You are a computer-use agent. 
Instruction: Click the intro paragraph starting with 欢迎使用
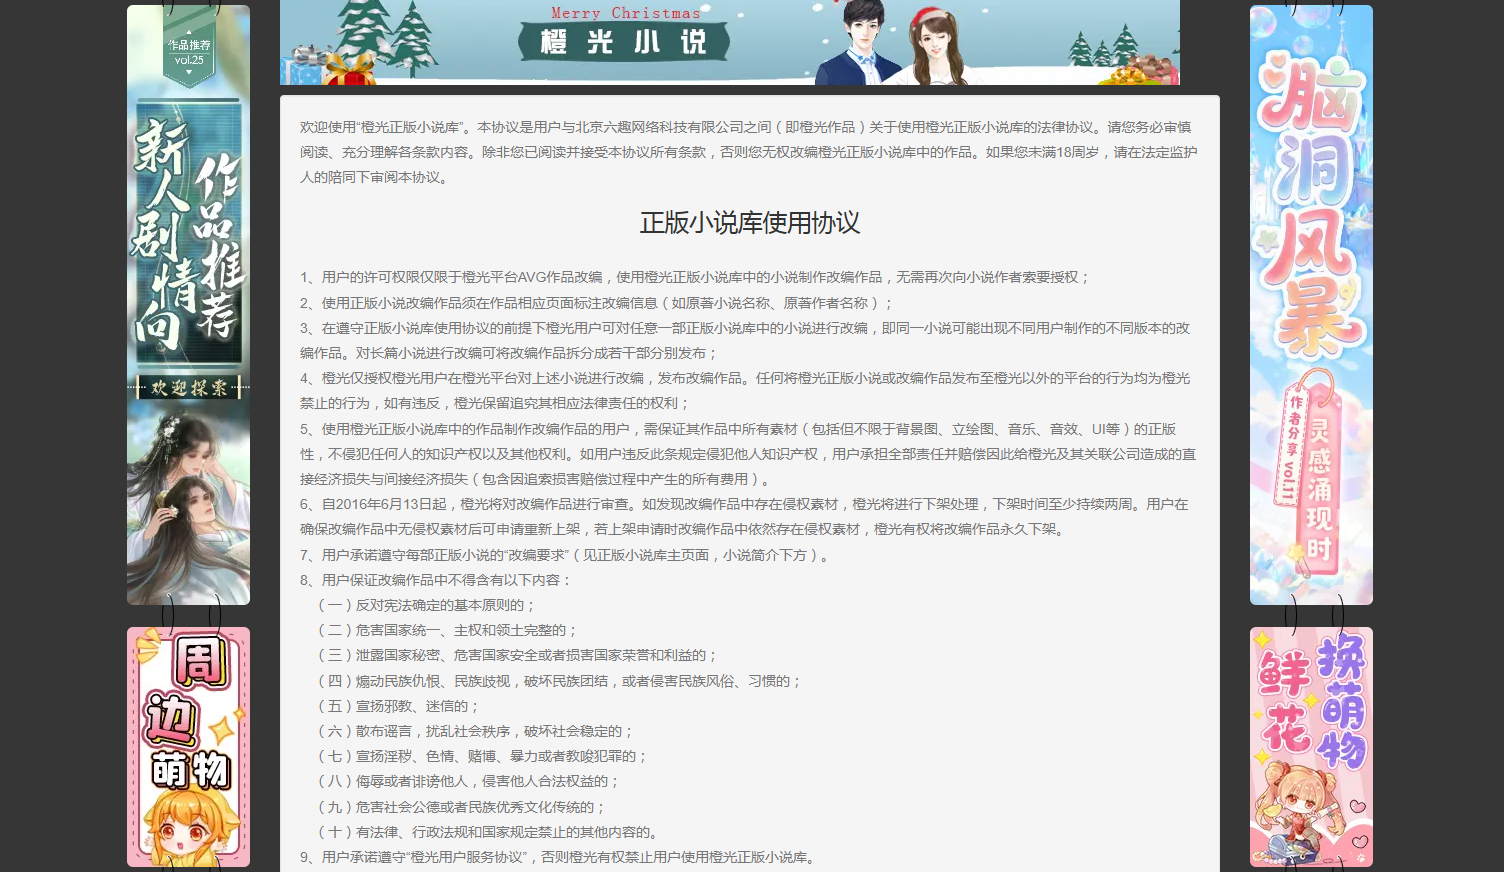tap(748, 152)
